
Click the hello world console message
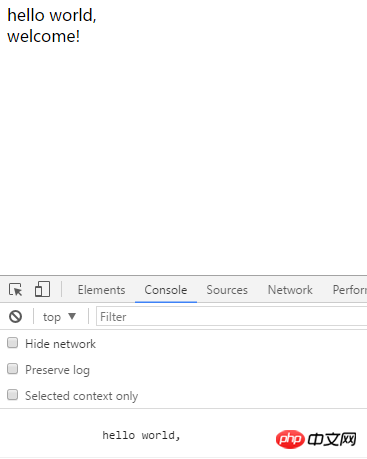141,435
